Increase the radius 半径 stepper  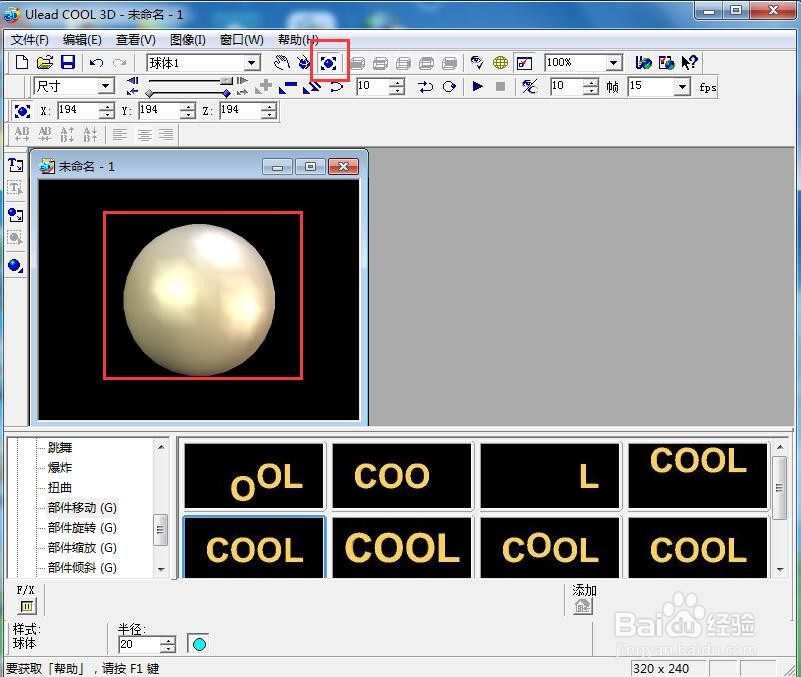pyautogui.click(x=168, y=641)
